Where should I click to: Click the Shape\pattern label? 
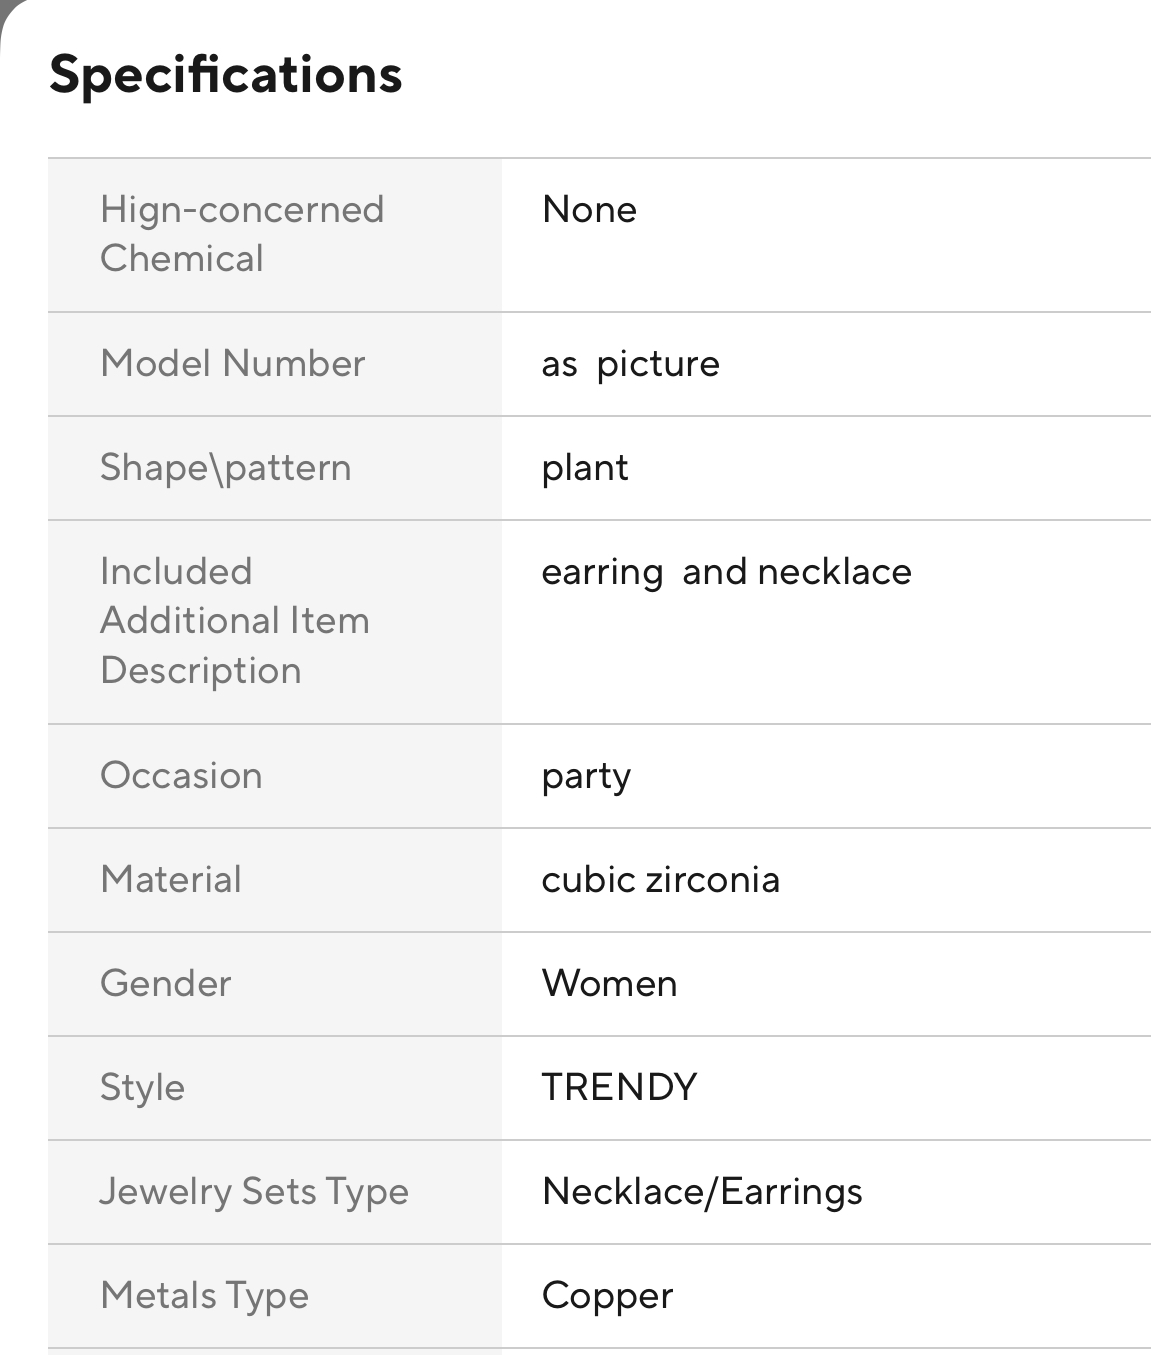point(225,468)
